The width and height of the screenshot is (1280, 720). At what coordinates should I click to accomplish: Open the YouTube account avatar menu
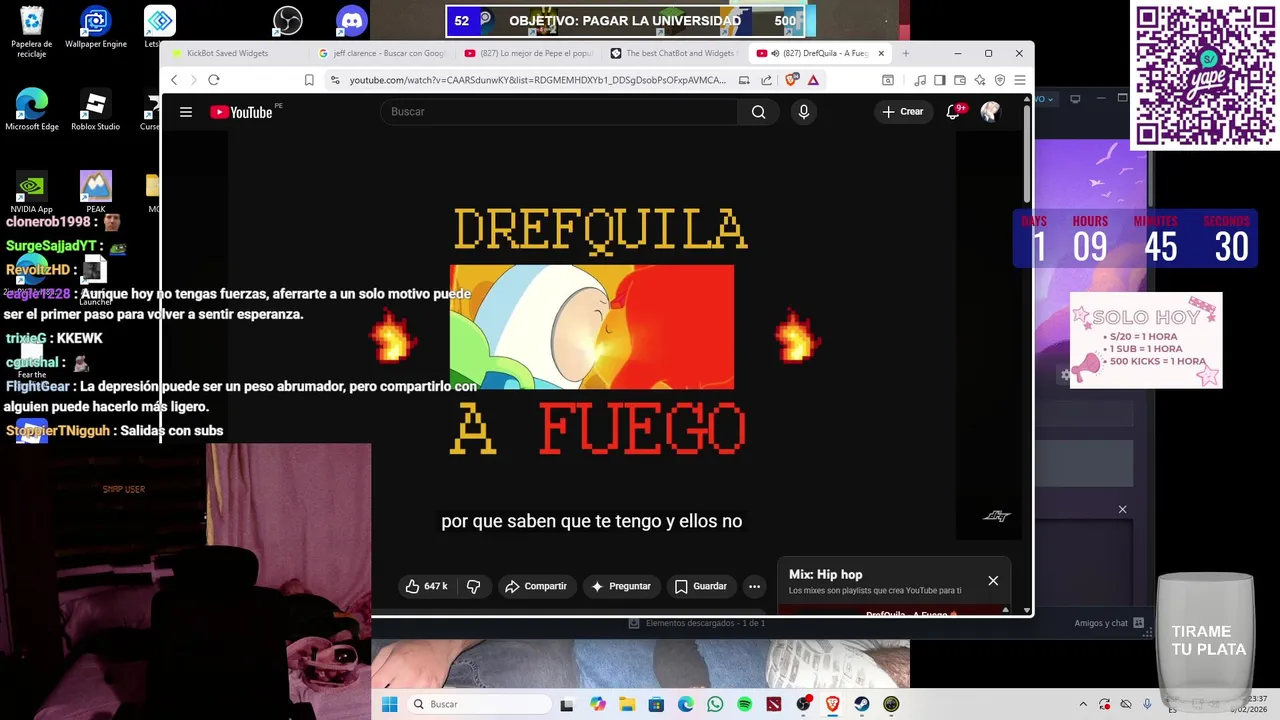[990, 112]
